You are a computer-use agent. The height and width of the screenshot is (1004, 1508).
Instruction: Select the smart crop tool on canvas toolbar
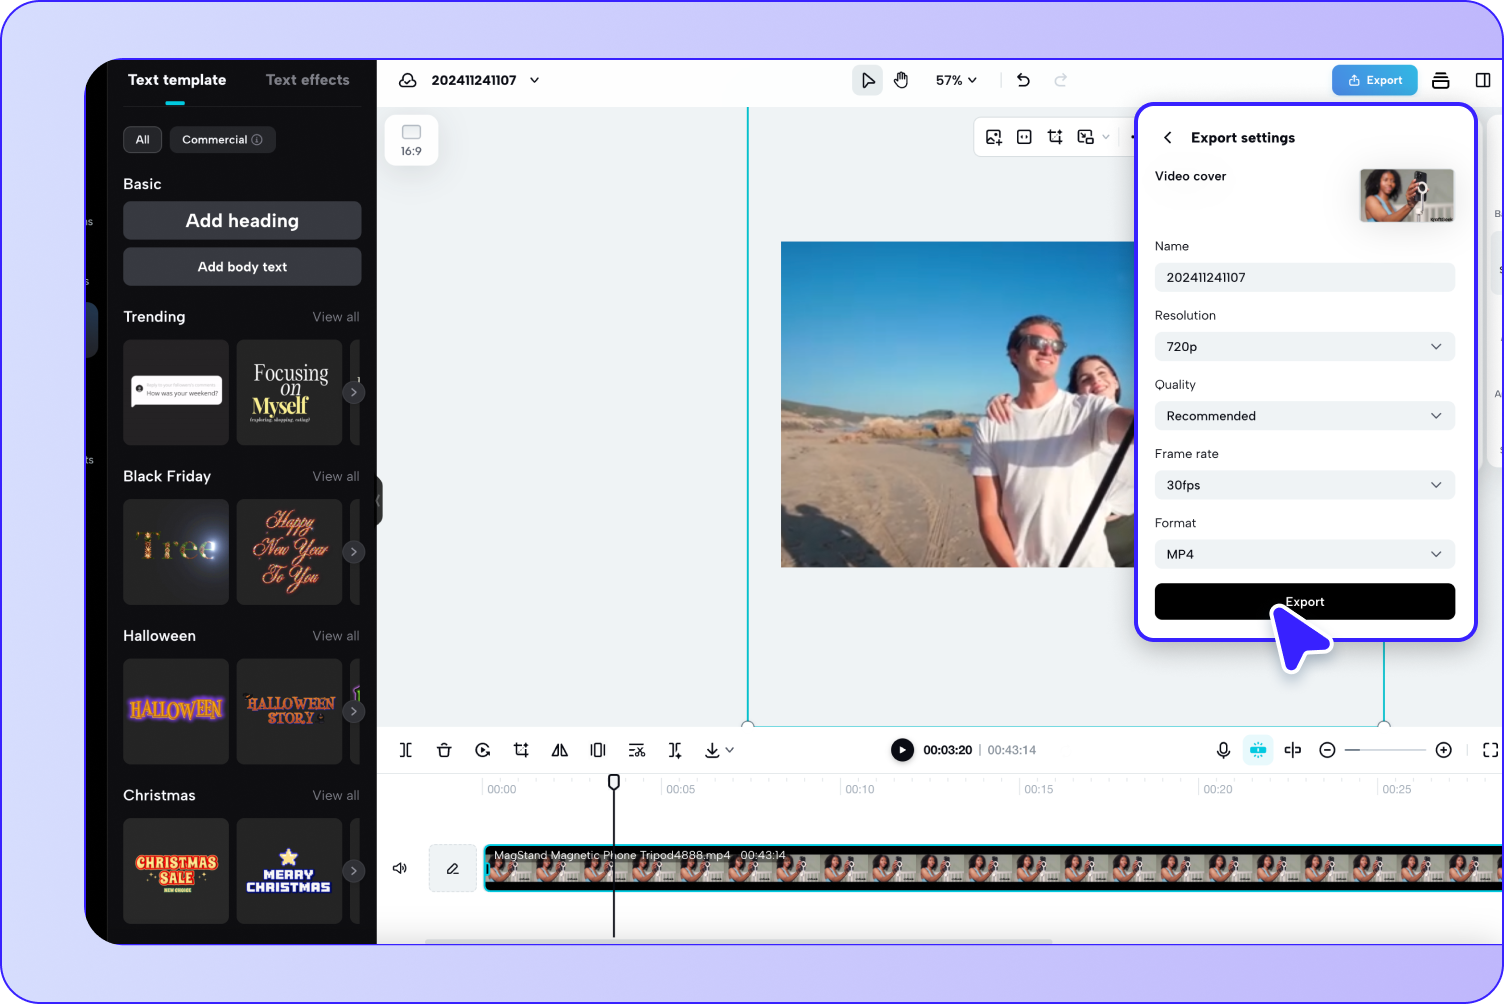(x=1055, y=137)
